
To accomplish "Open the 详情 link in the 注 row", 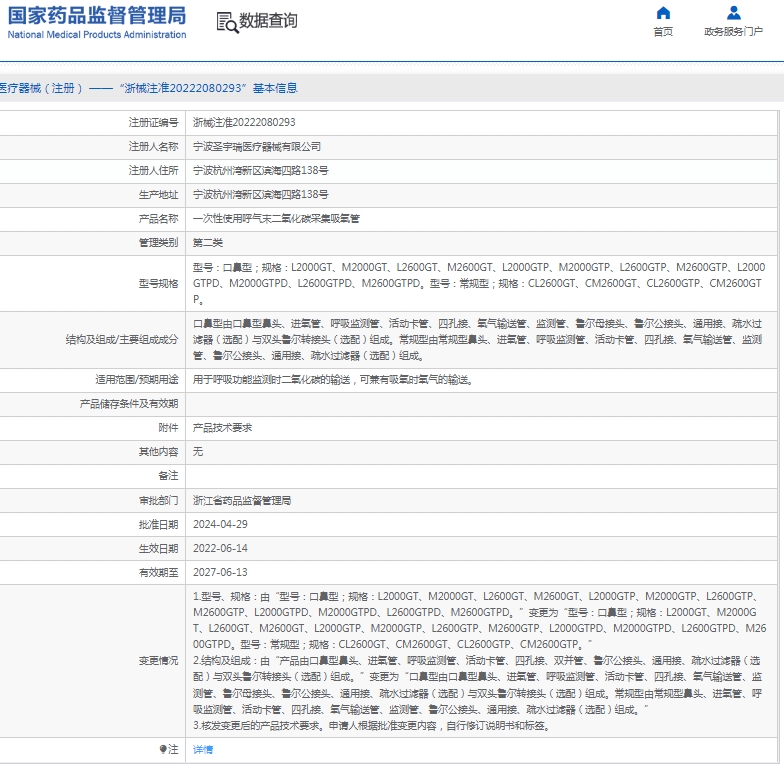I will (203, 750).
